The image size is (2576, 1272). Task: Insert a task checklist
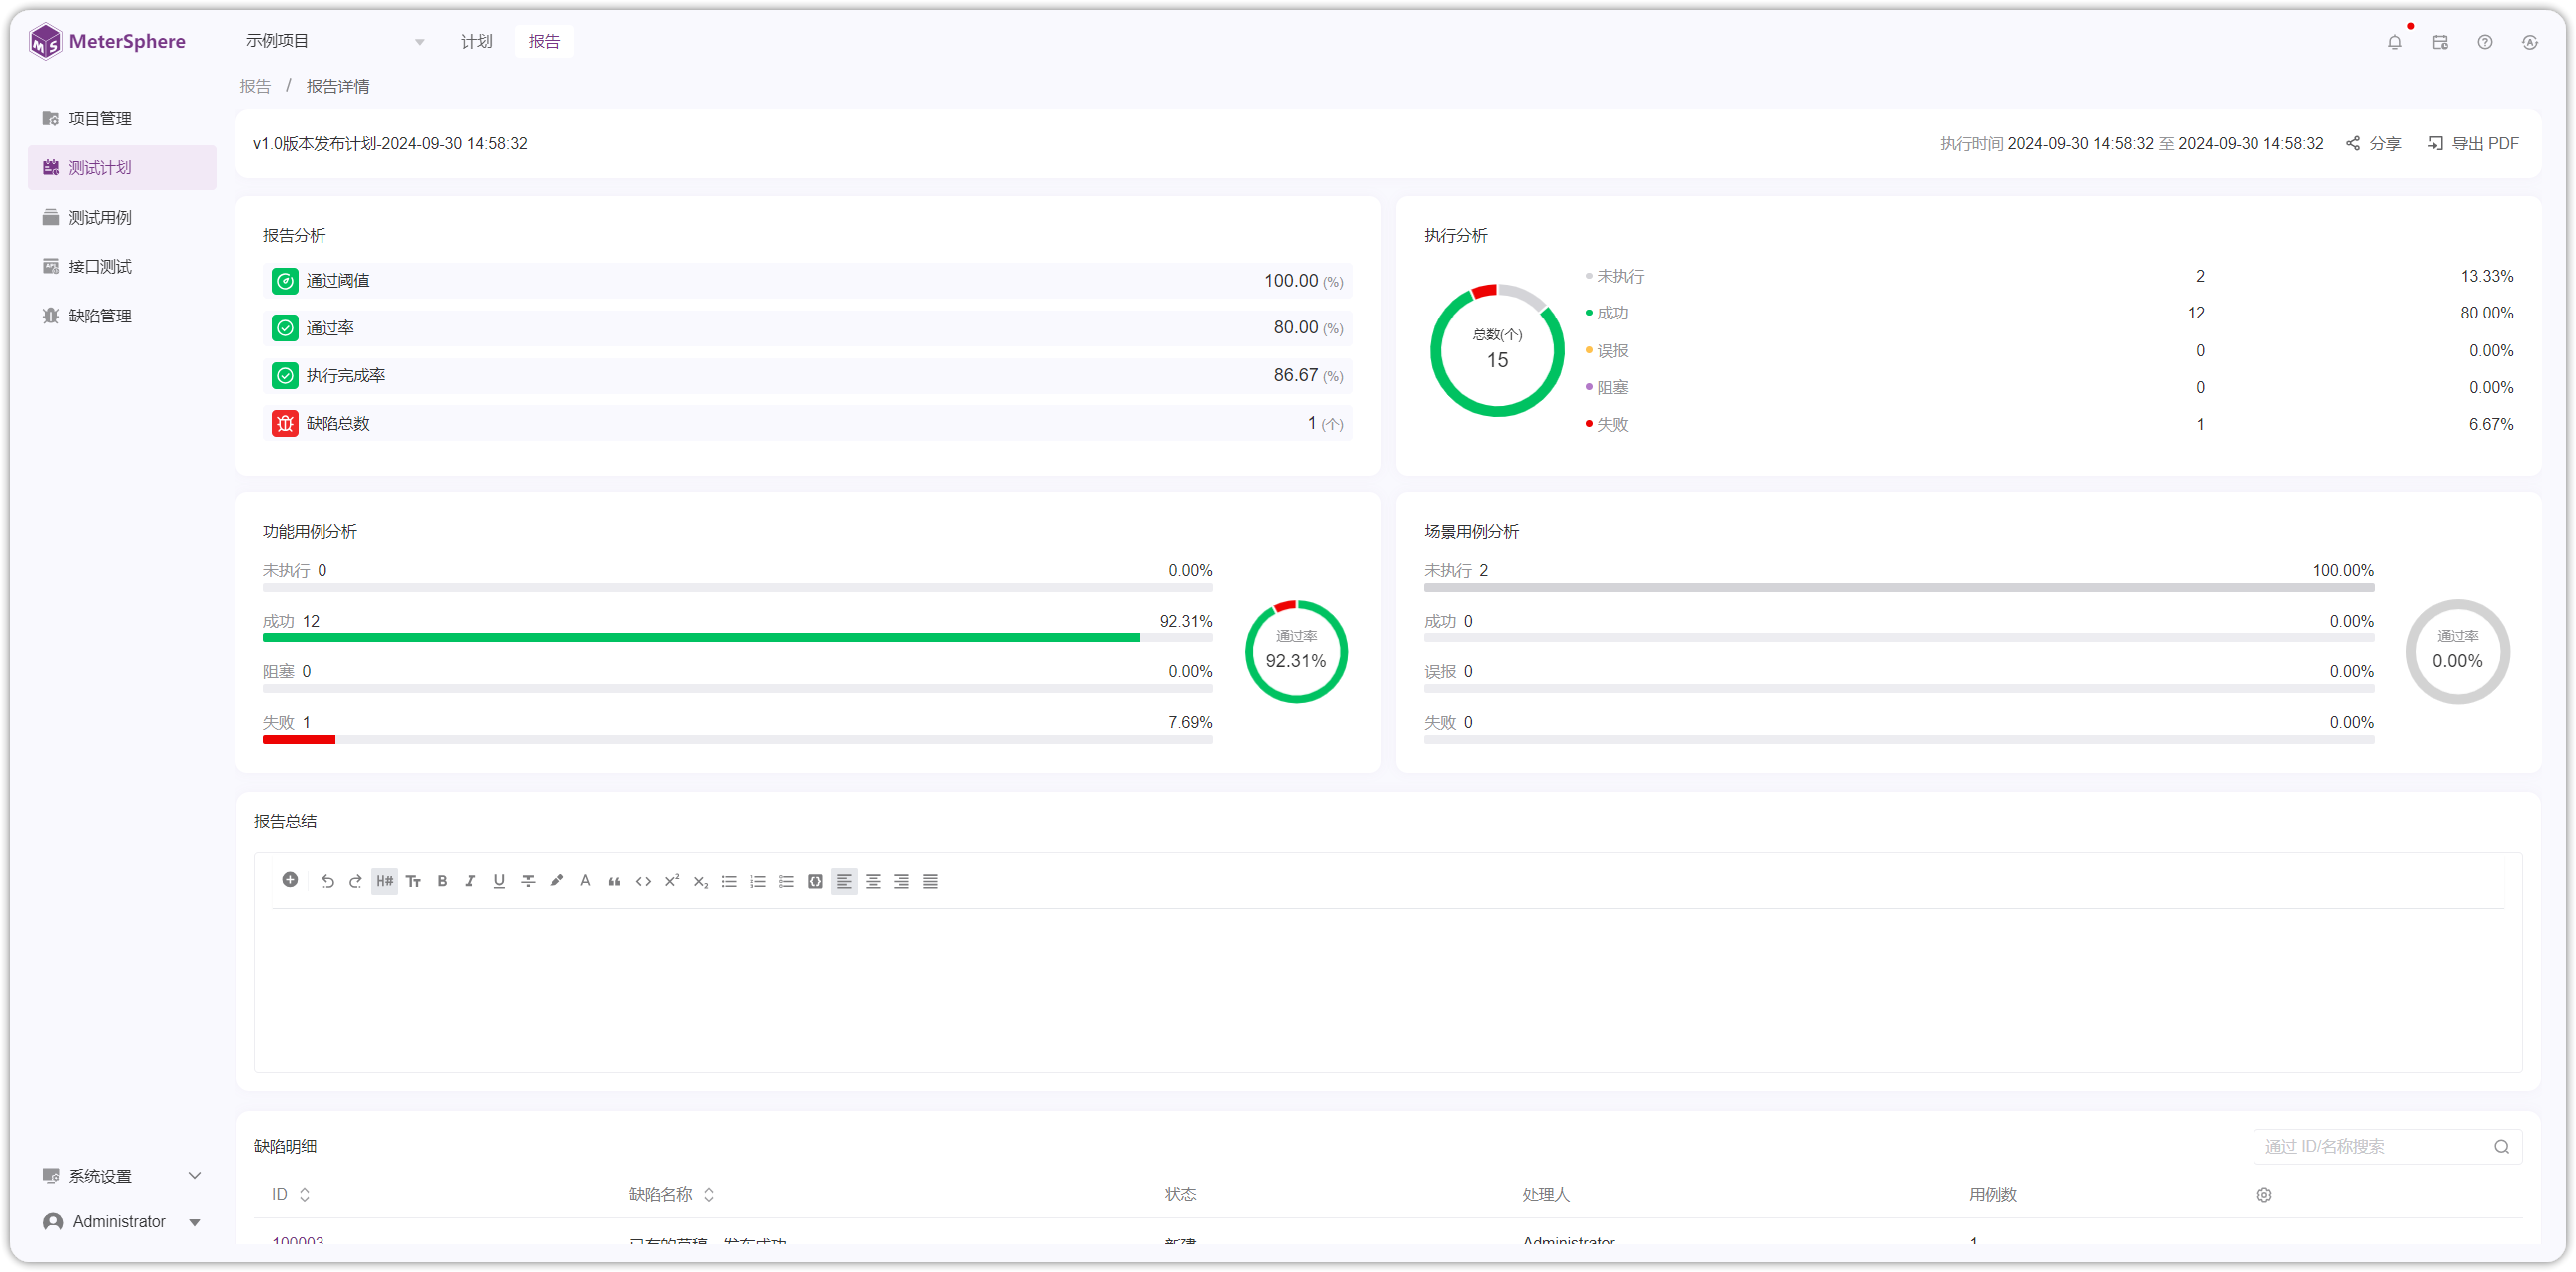click(786, 881)
